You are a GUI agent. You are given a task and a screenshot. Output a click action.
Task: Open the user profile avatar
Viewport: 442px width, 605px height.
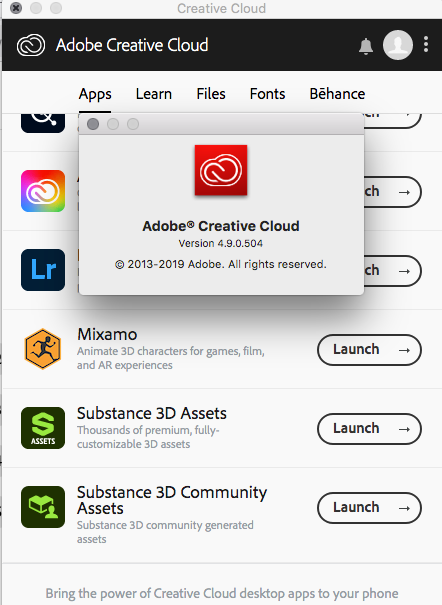tap(398, 45)
